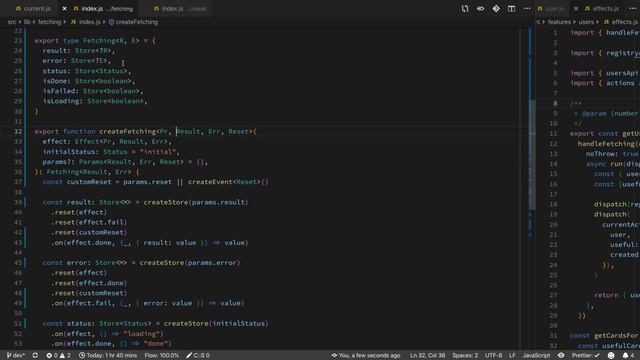Click 'src' breadcrumb segment
640x360 pixels.
12,22
